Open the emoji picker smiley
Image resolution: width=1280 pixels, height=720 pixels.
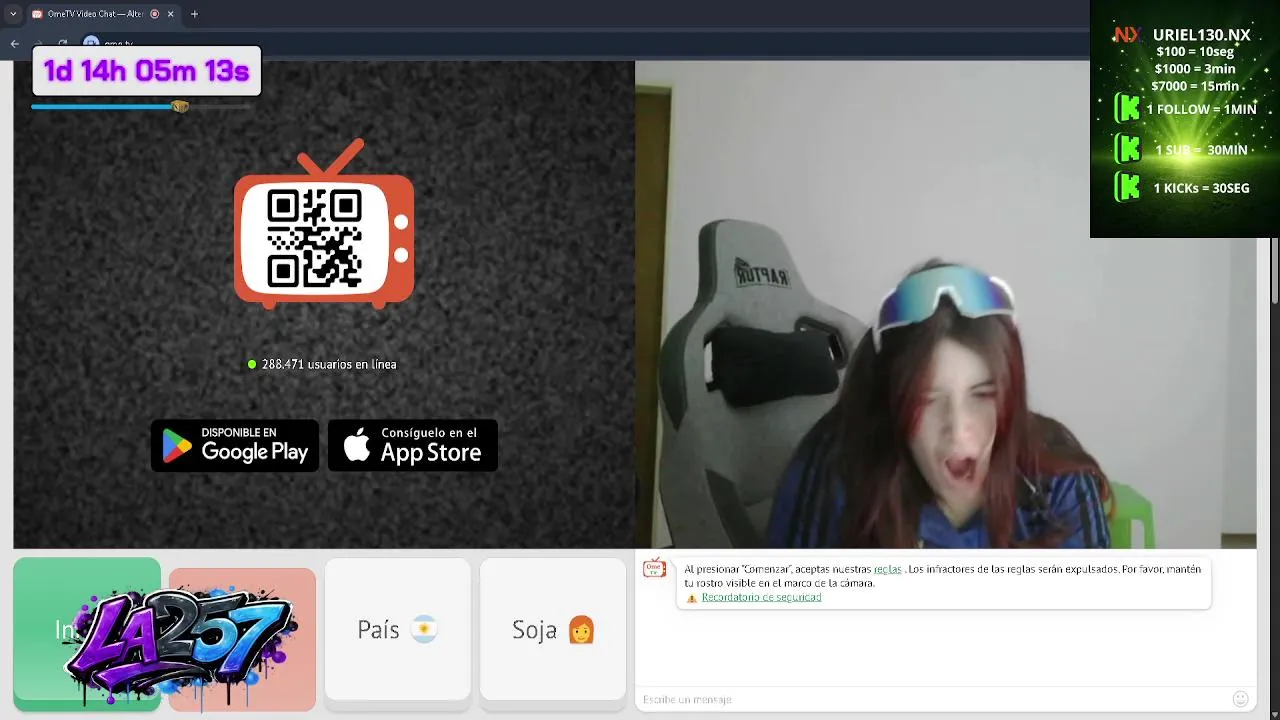coord(1240,699)
